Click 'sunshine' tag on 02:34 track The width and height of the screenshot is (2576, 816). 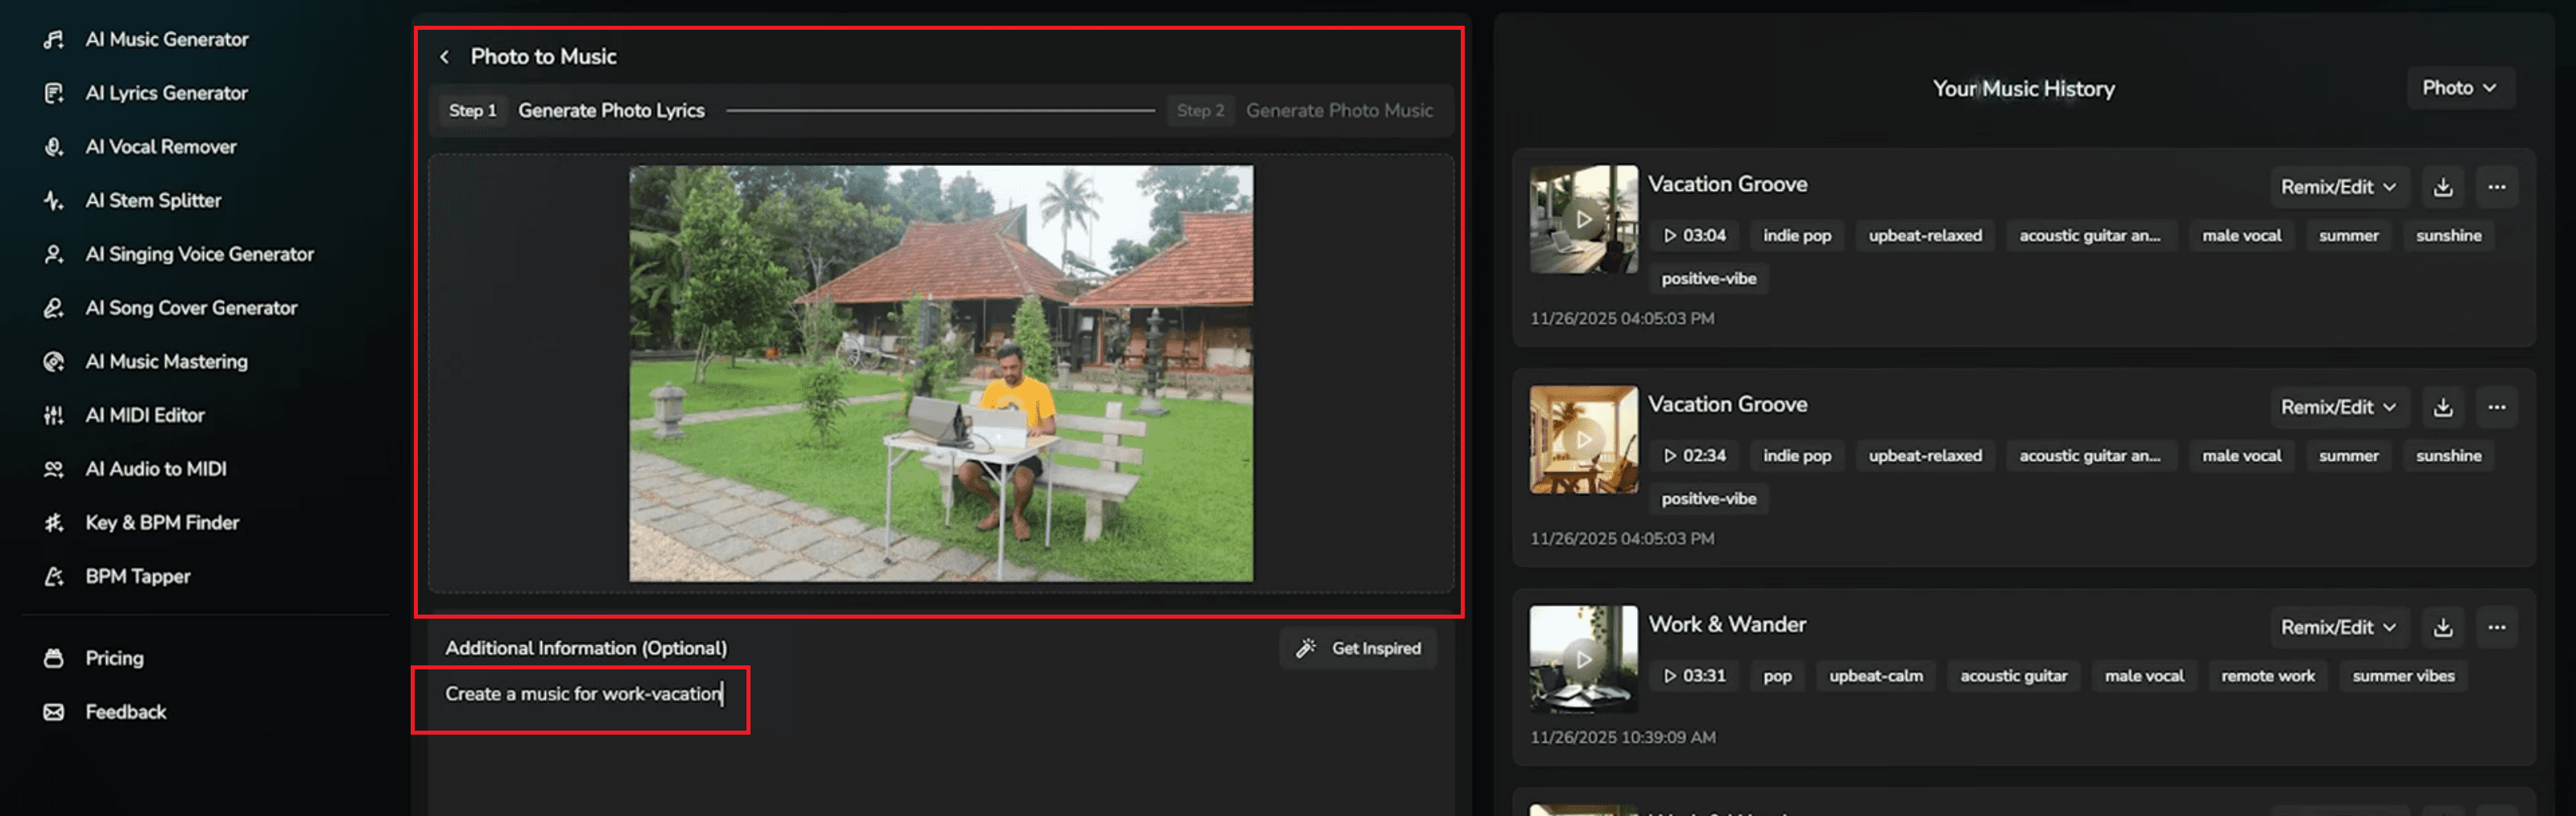click(2448, 456)
